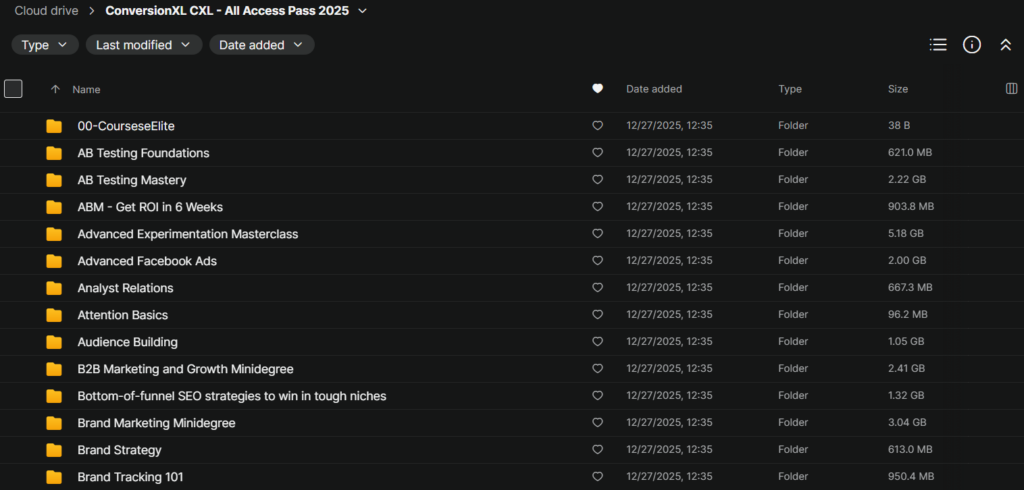Tick the select all checkbox
Image resolution: width=1024 pixels, height=490 pixels.
[x=13, y=89]
